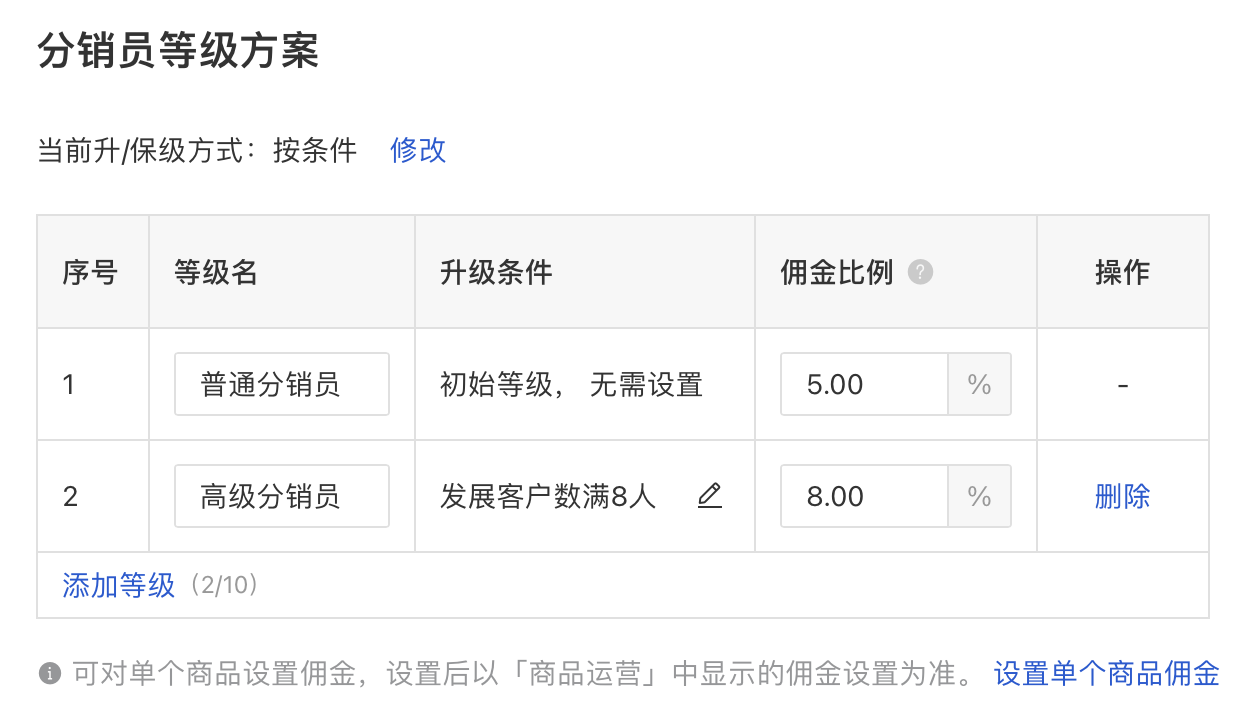This screenshot has width=1256, height=726.
Task: Click the 初始等级, 无需设置 condition text
Action: (x=571, y=384)
